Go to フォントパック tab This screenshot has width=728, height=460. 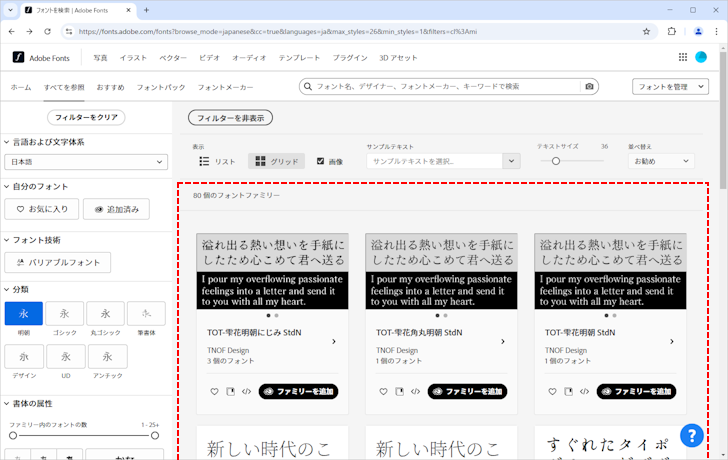coord(161,87)
